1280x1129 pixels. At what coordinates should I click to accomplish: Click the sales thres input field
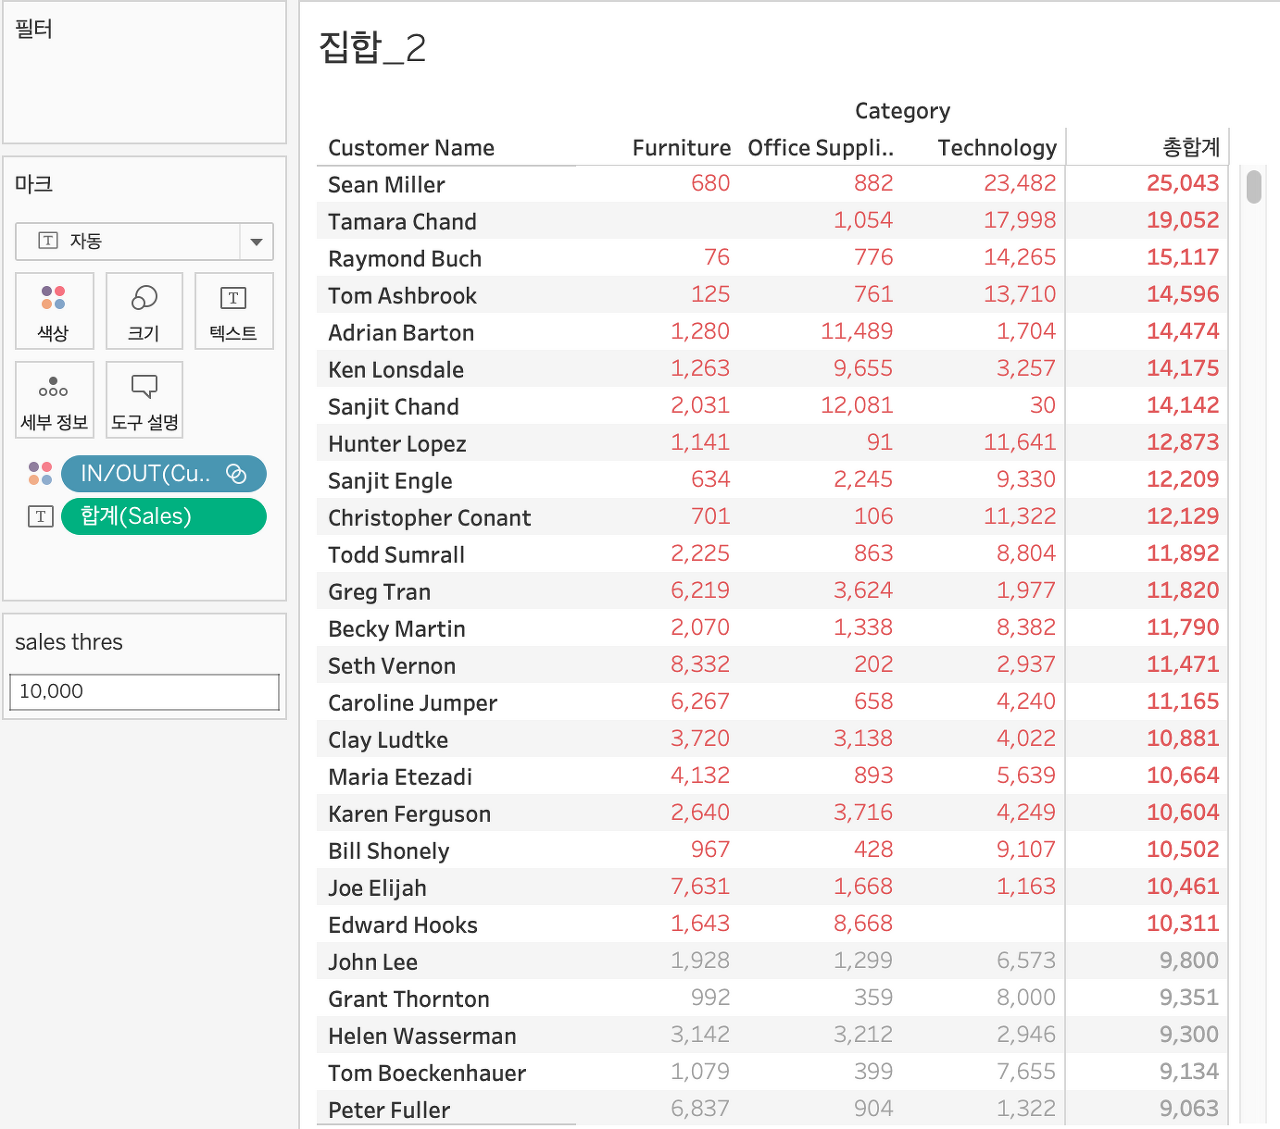(x=144, y=692)
